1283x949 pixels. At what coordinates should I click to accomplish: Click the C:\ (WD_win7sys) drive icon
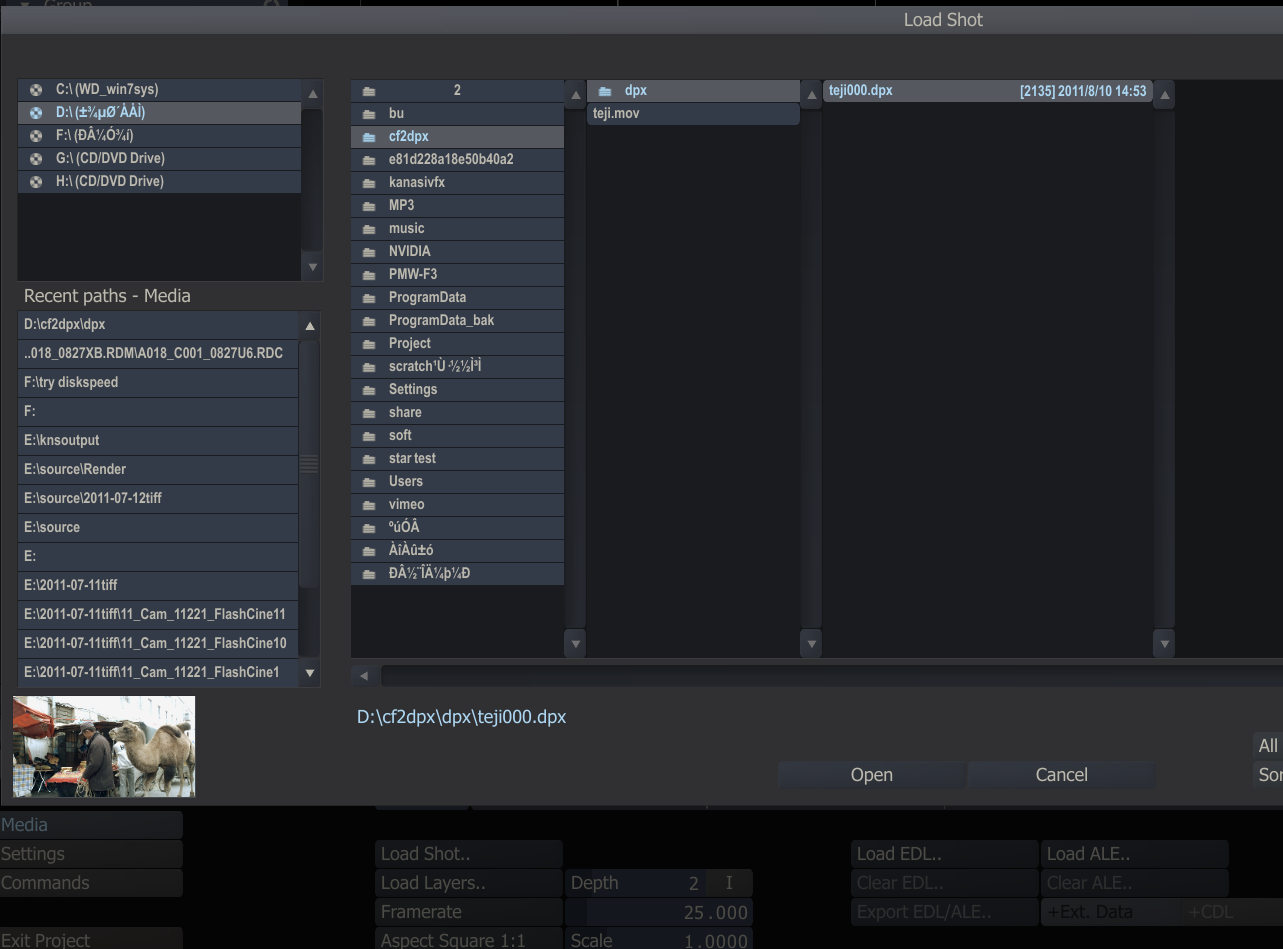click(36, 90)
